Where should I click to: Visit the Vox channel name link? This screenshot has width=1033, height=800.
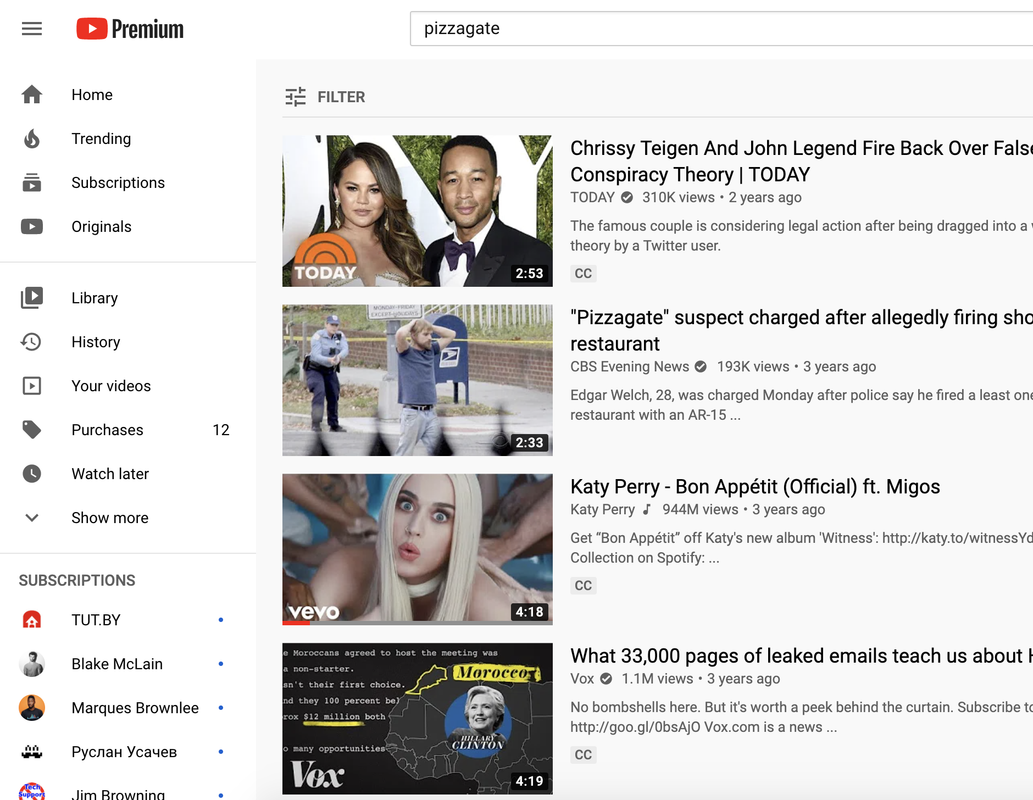582,679
